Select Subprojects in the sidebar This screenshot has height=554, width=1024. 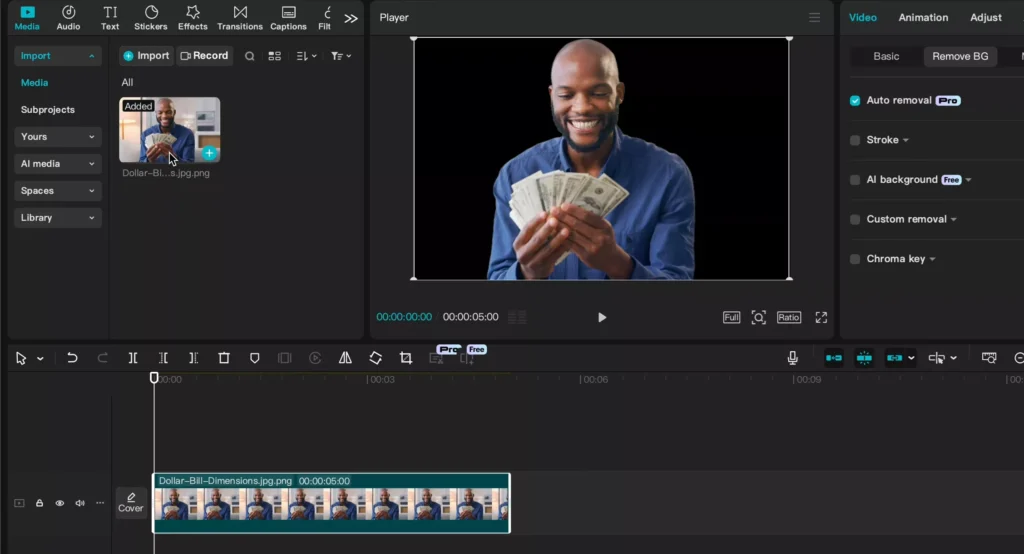click(x=48, y=110)
